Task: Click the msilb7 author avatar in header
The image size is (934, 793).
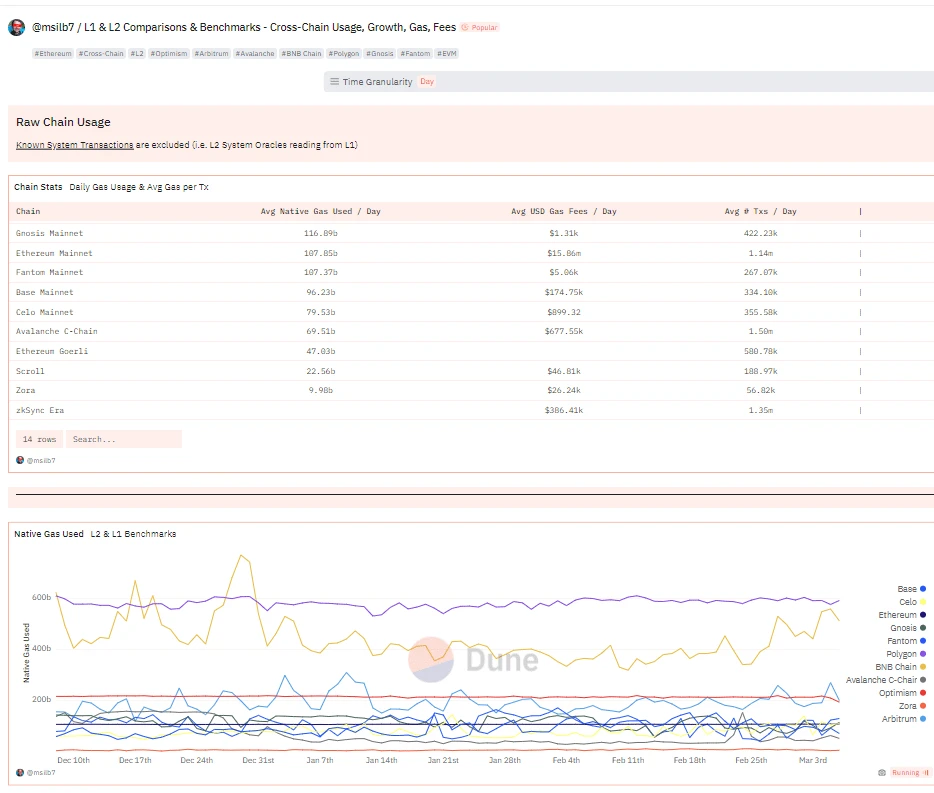Action: point(17,28)
